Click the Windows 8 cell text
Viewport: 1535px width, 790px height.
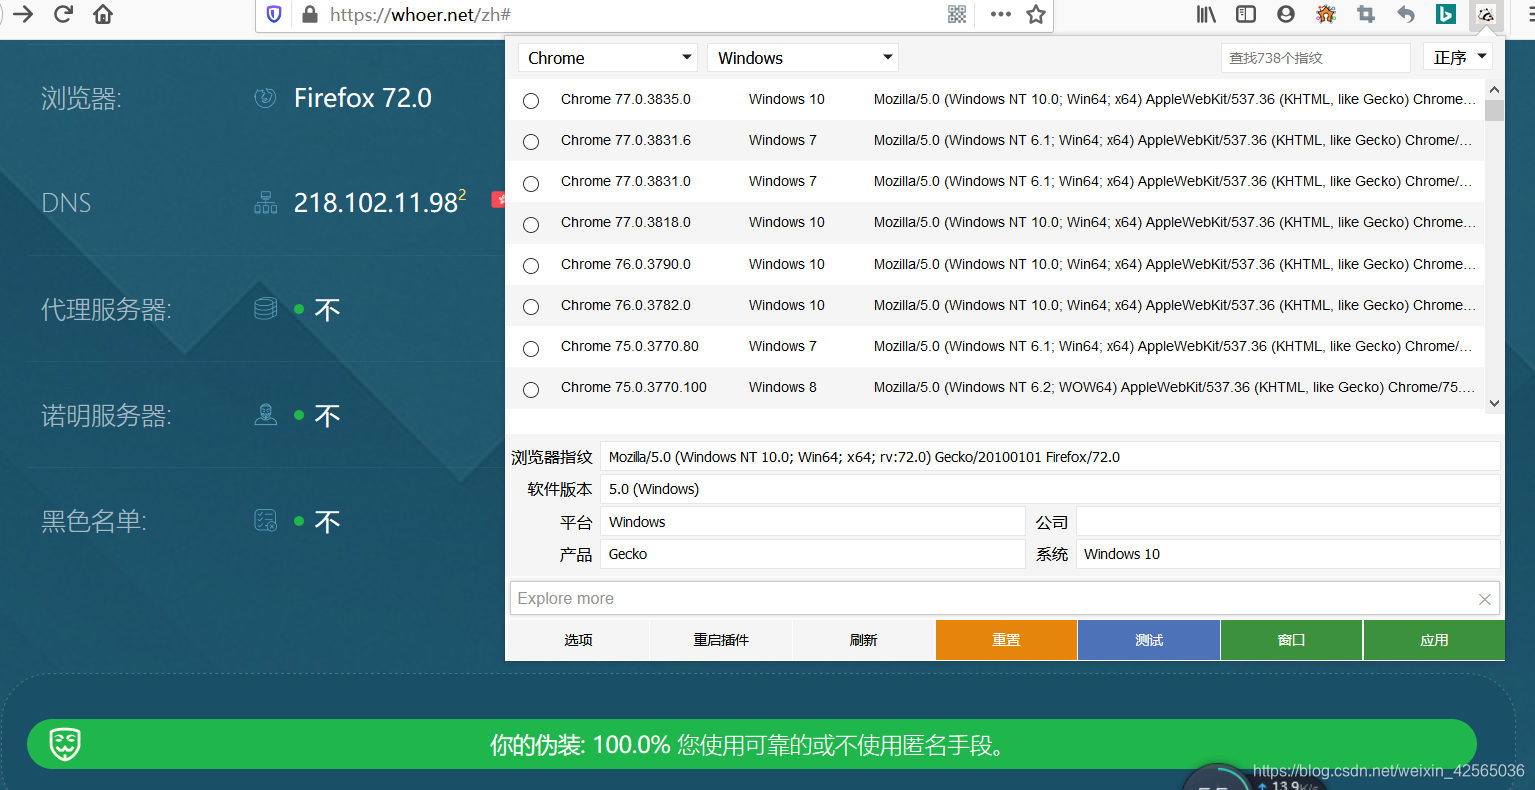coord(783,387)
